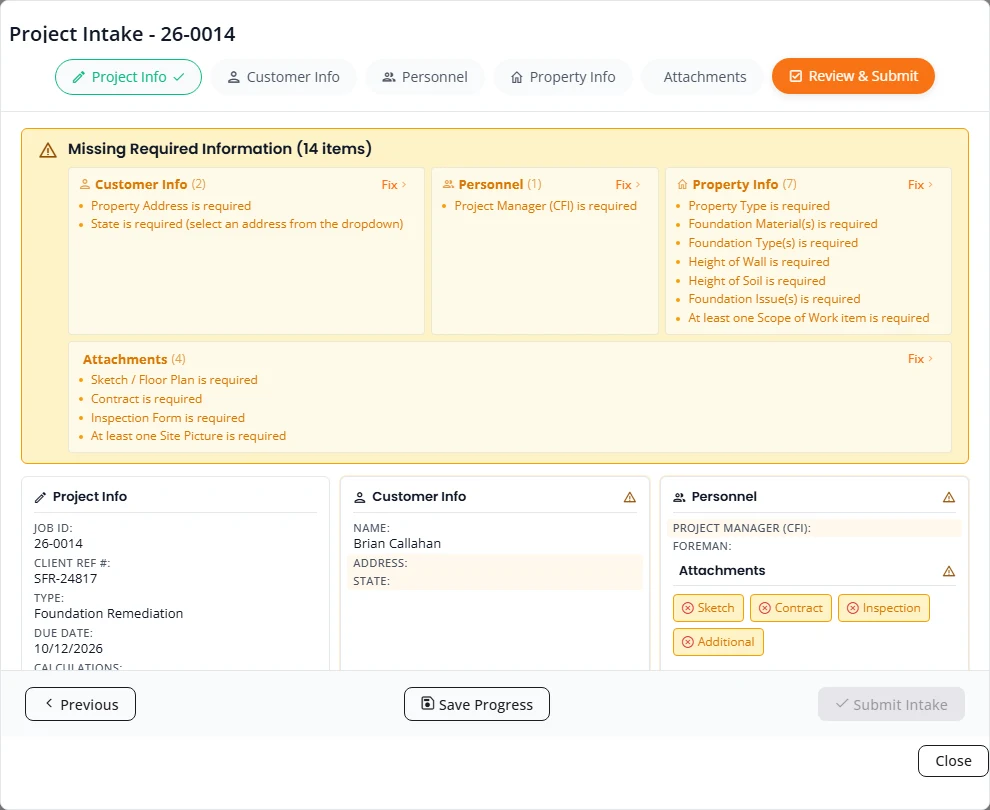Click the person icon on Customer Info tab
990x810 pixels.
tap(234, 77)
